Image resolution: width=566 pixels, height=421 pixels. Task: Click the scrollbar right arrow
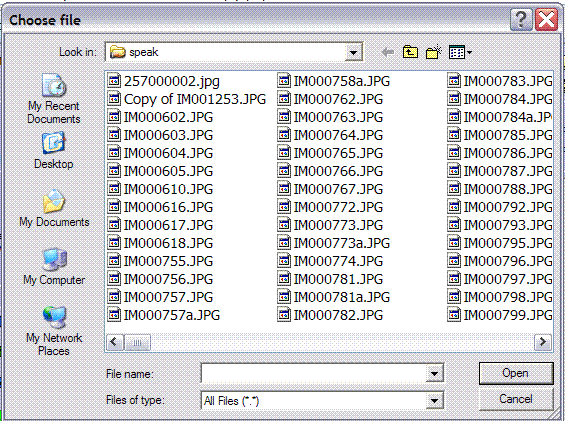(x=543, y=342)
